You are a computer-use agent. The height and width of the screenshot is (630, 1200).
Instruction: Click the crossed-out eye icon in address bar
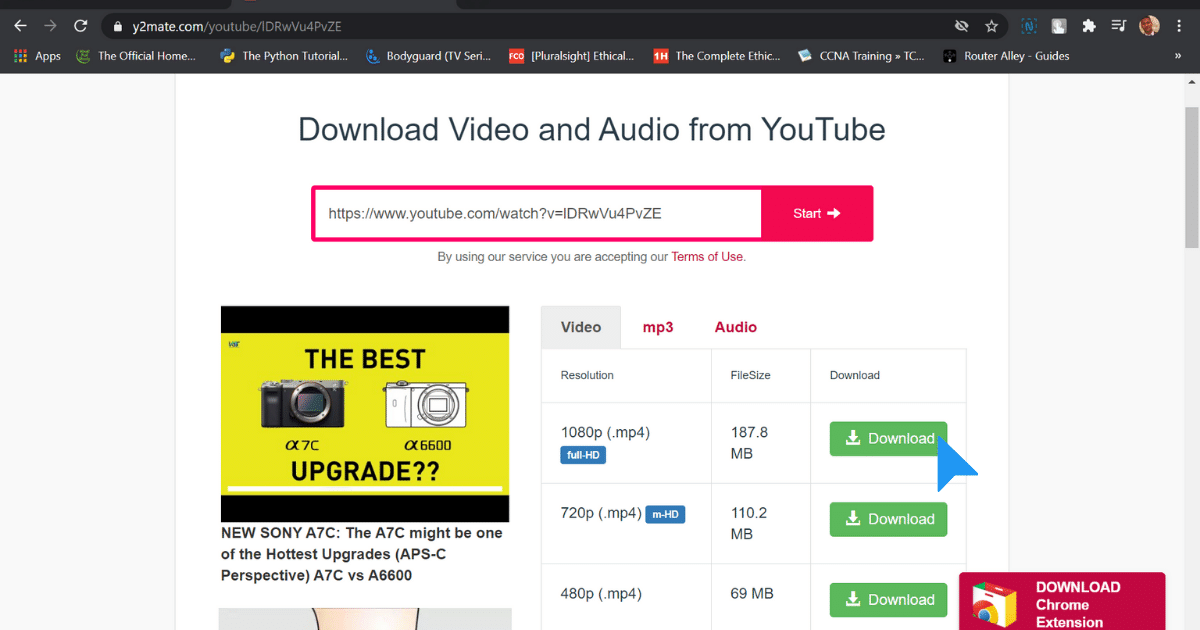click(x=961, y=26)
